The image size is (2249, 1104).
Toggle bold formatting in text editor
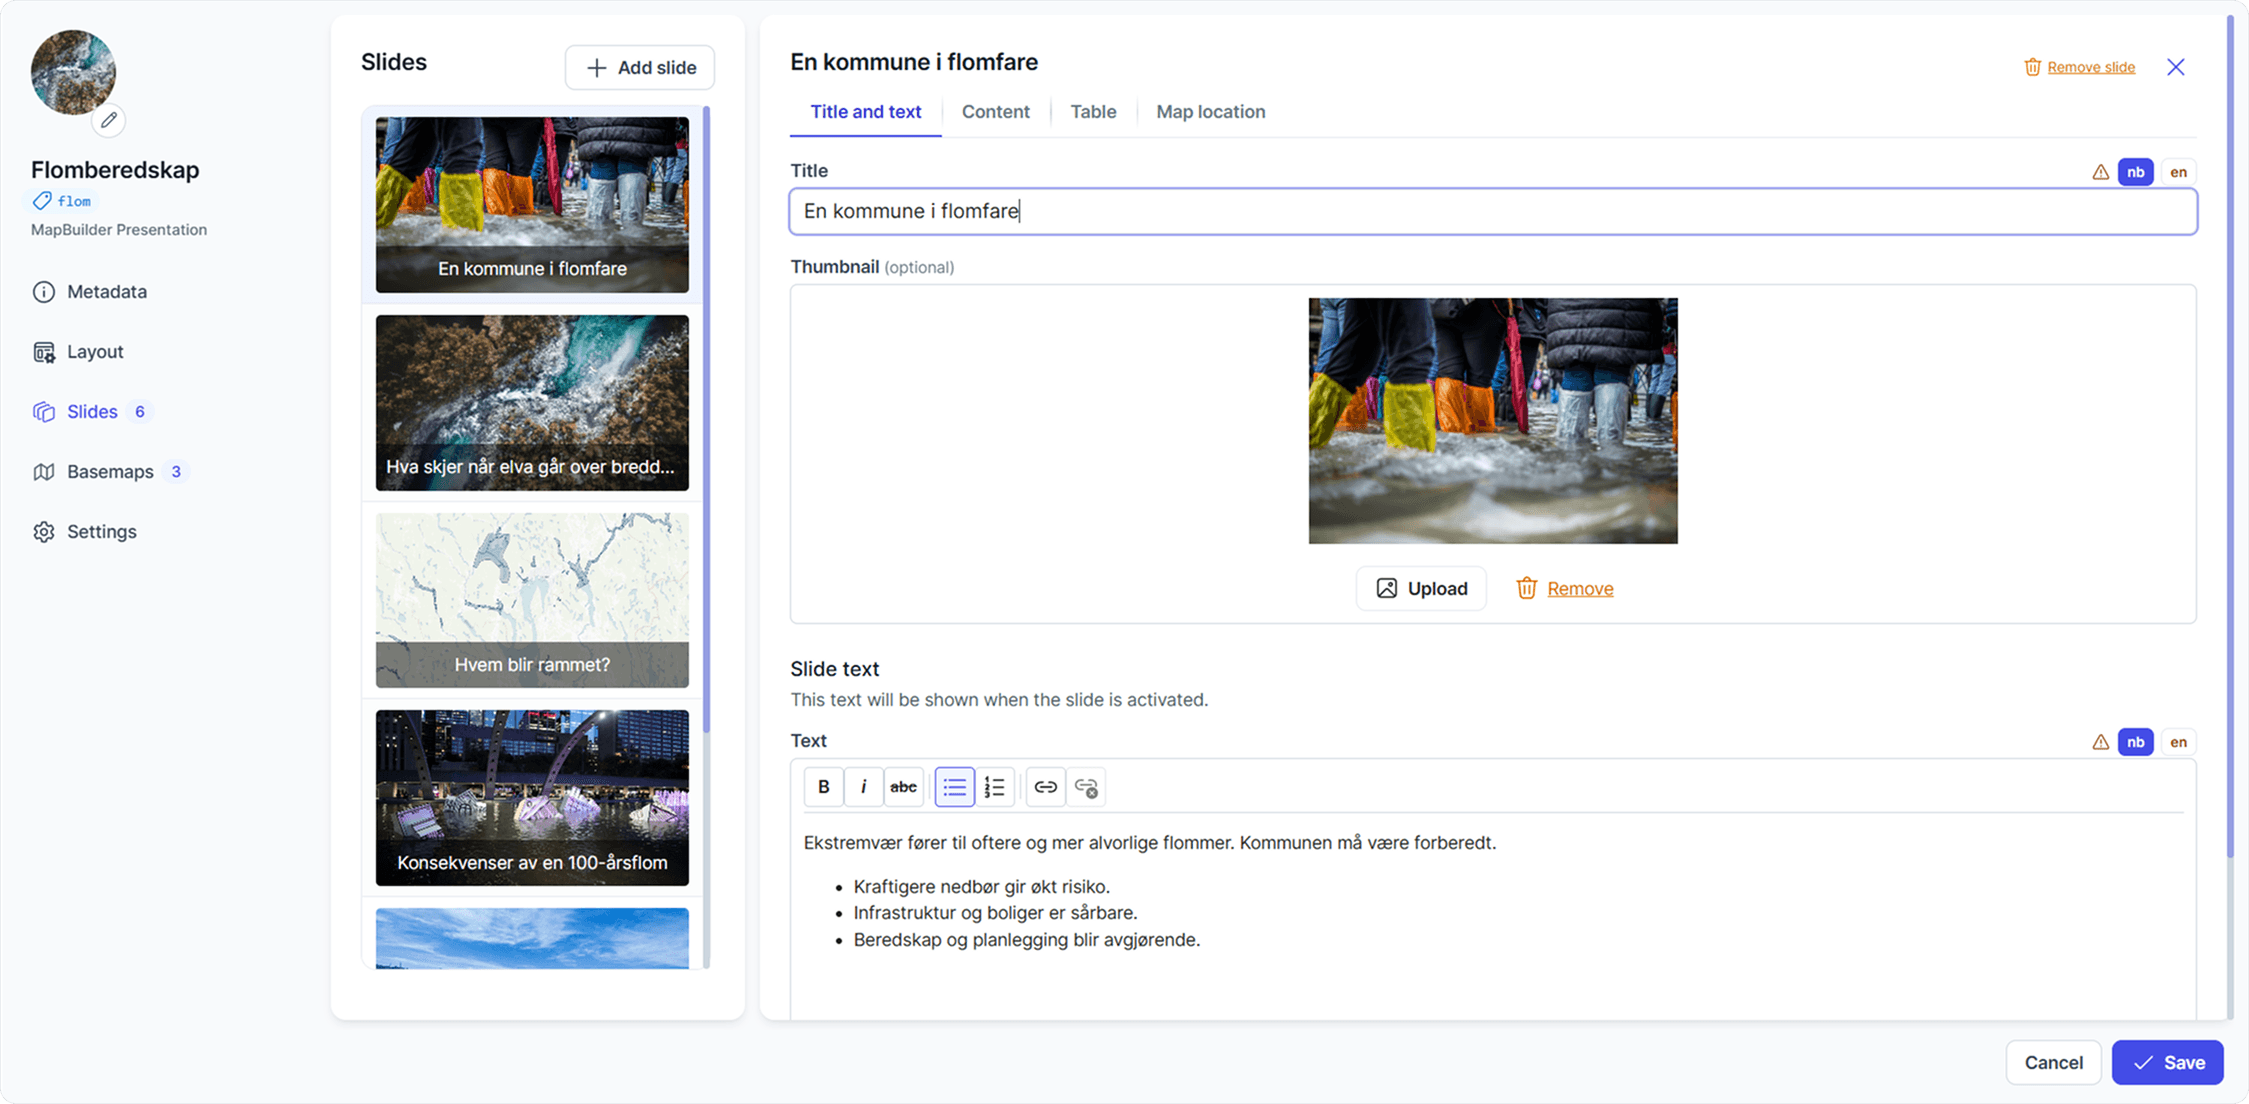coord(823,787)
